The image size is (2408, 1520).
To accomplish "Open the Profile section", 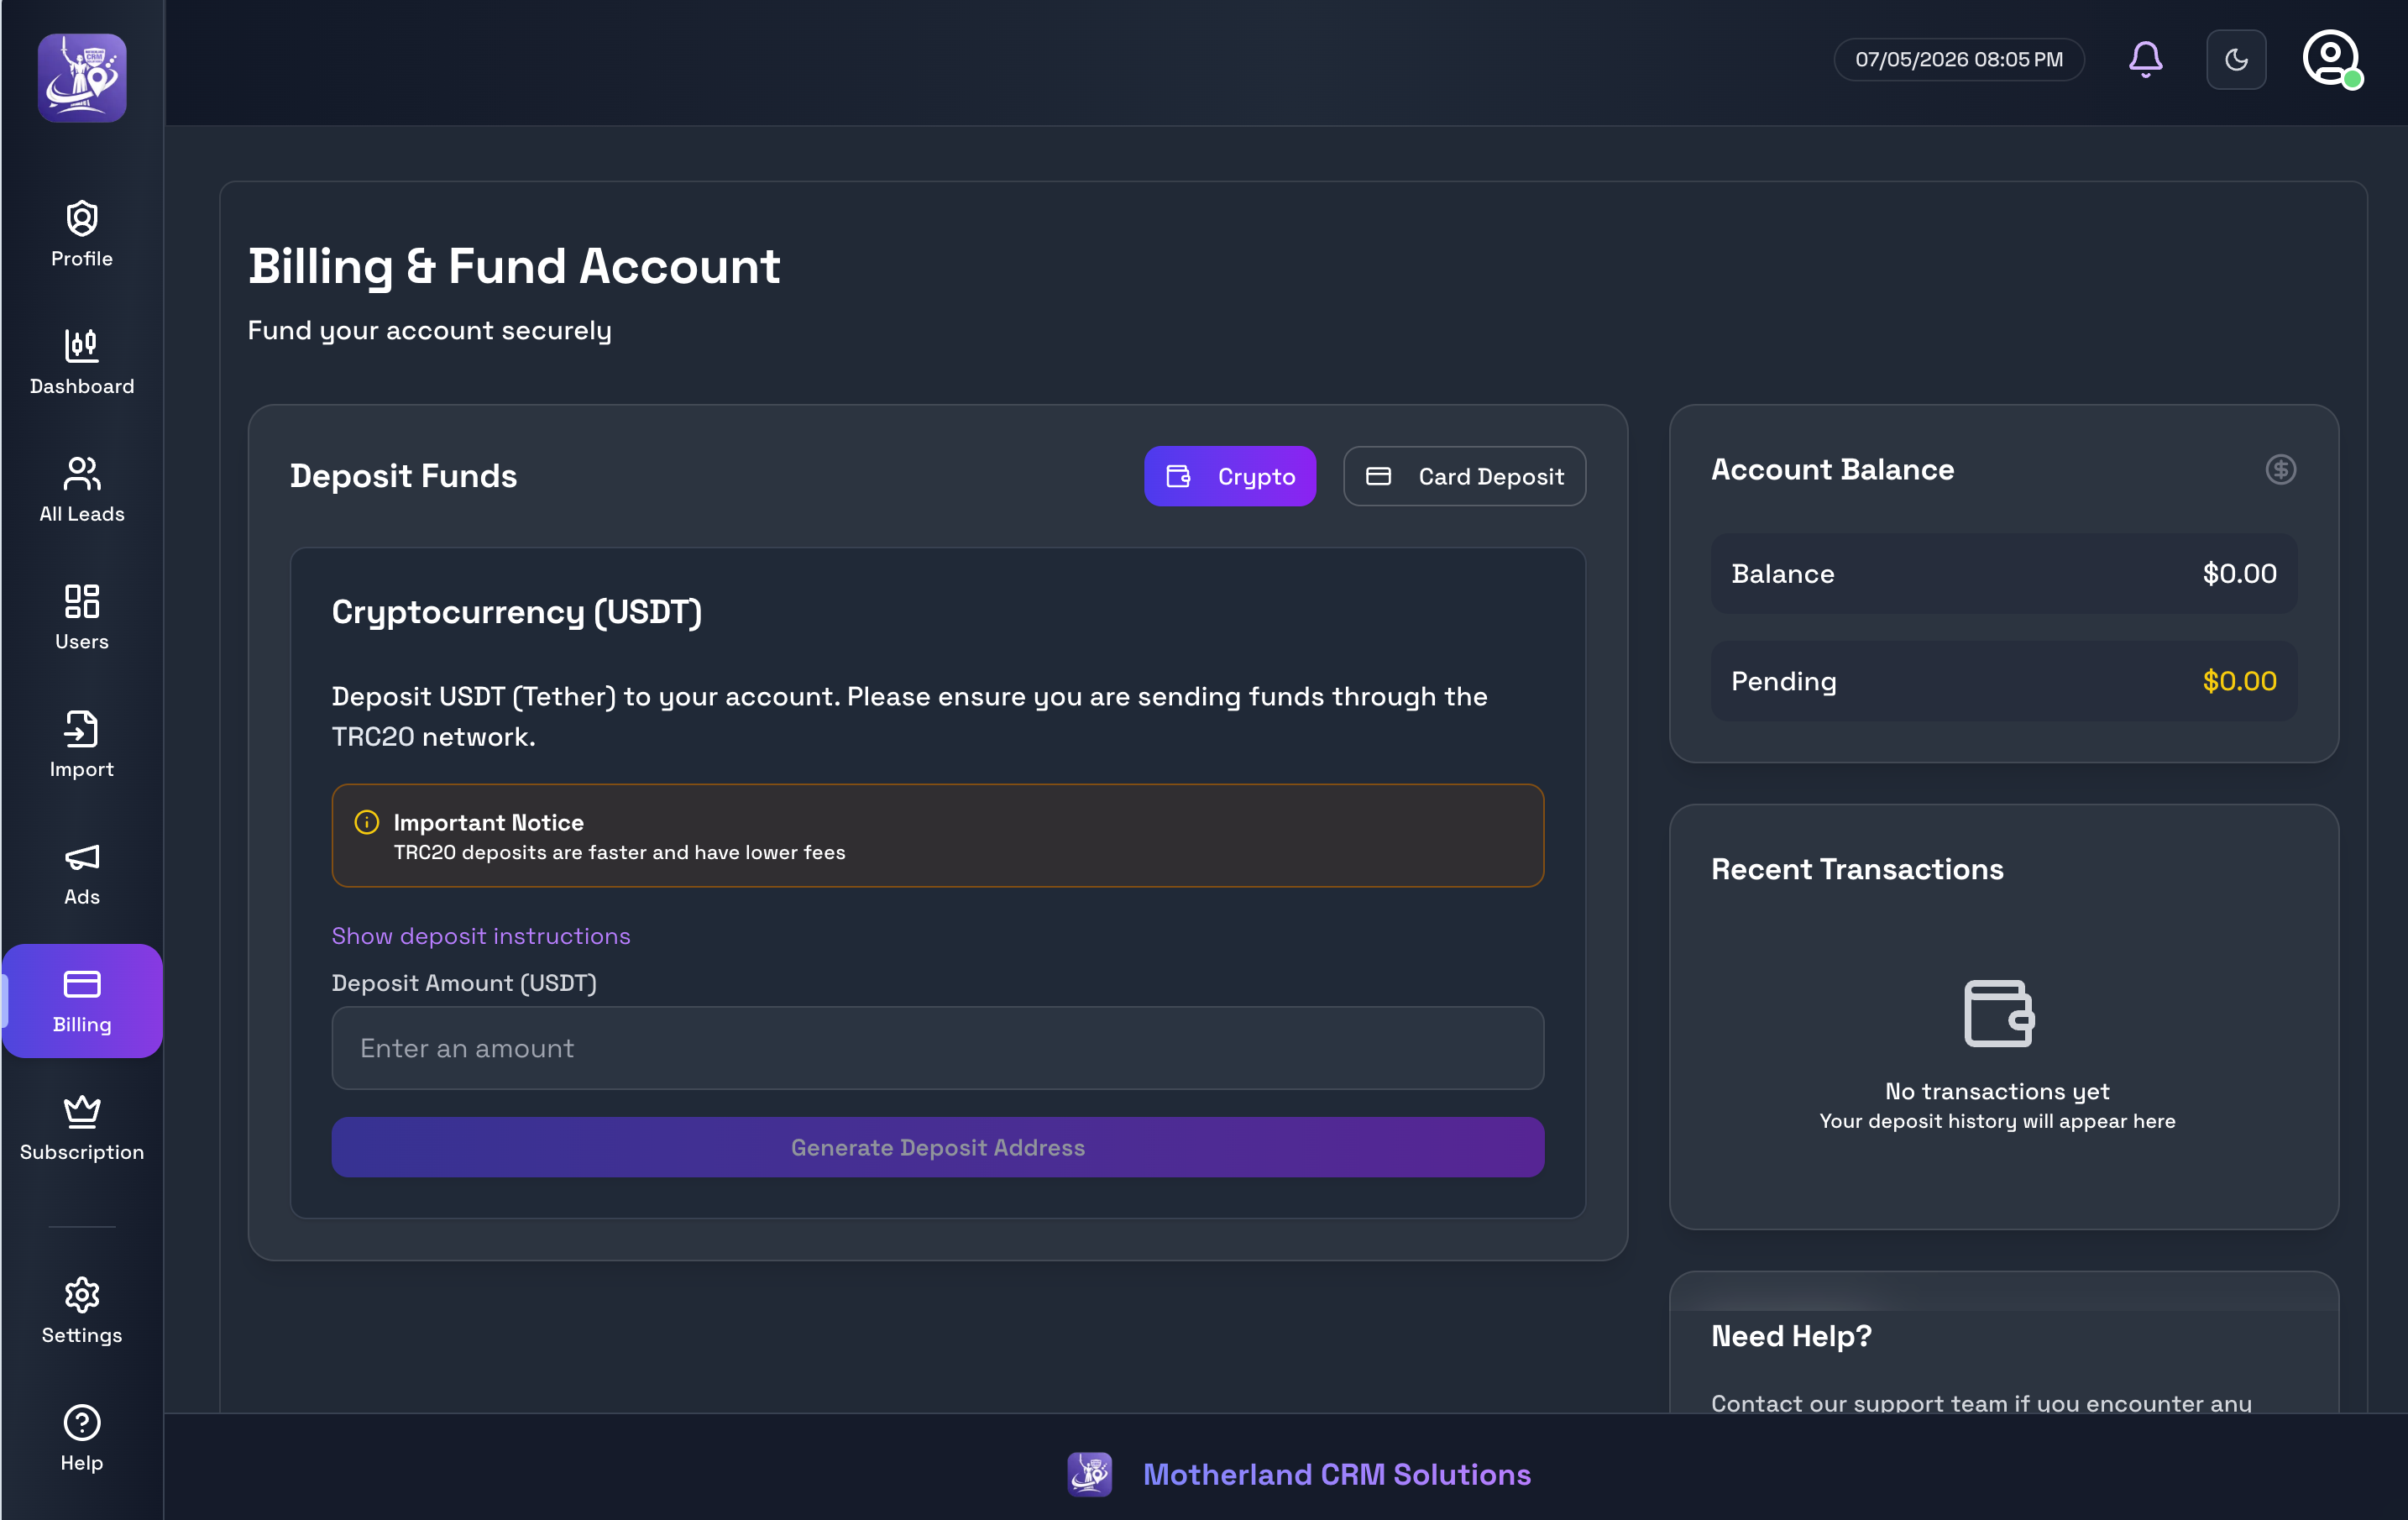I will 82,235.
